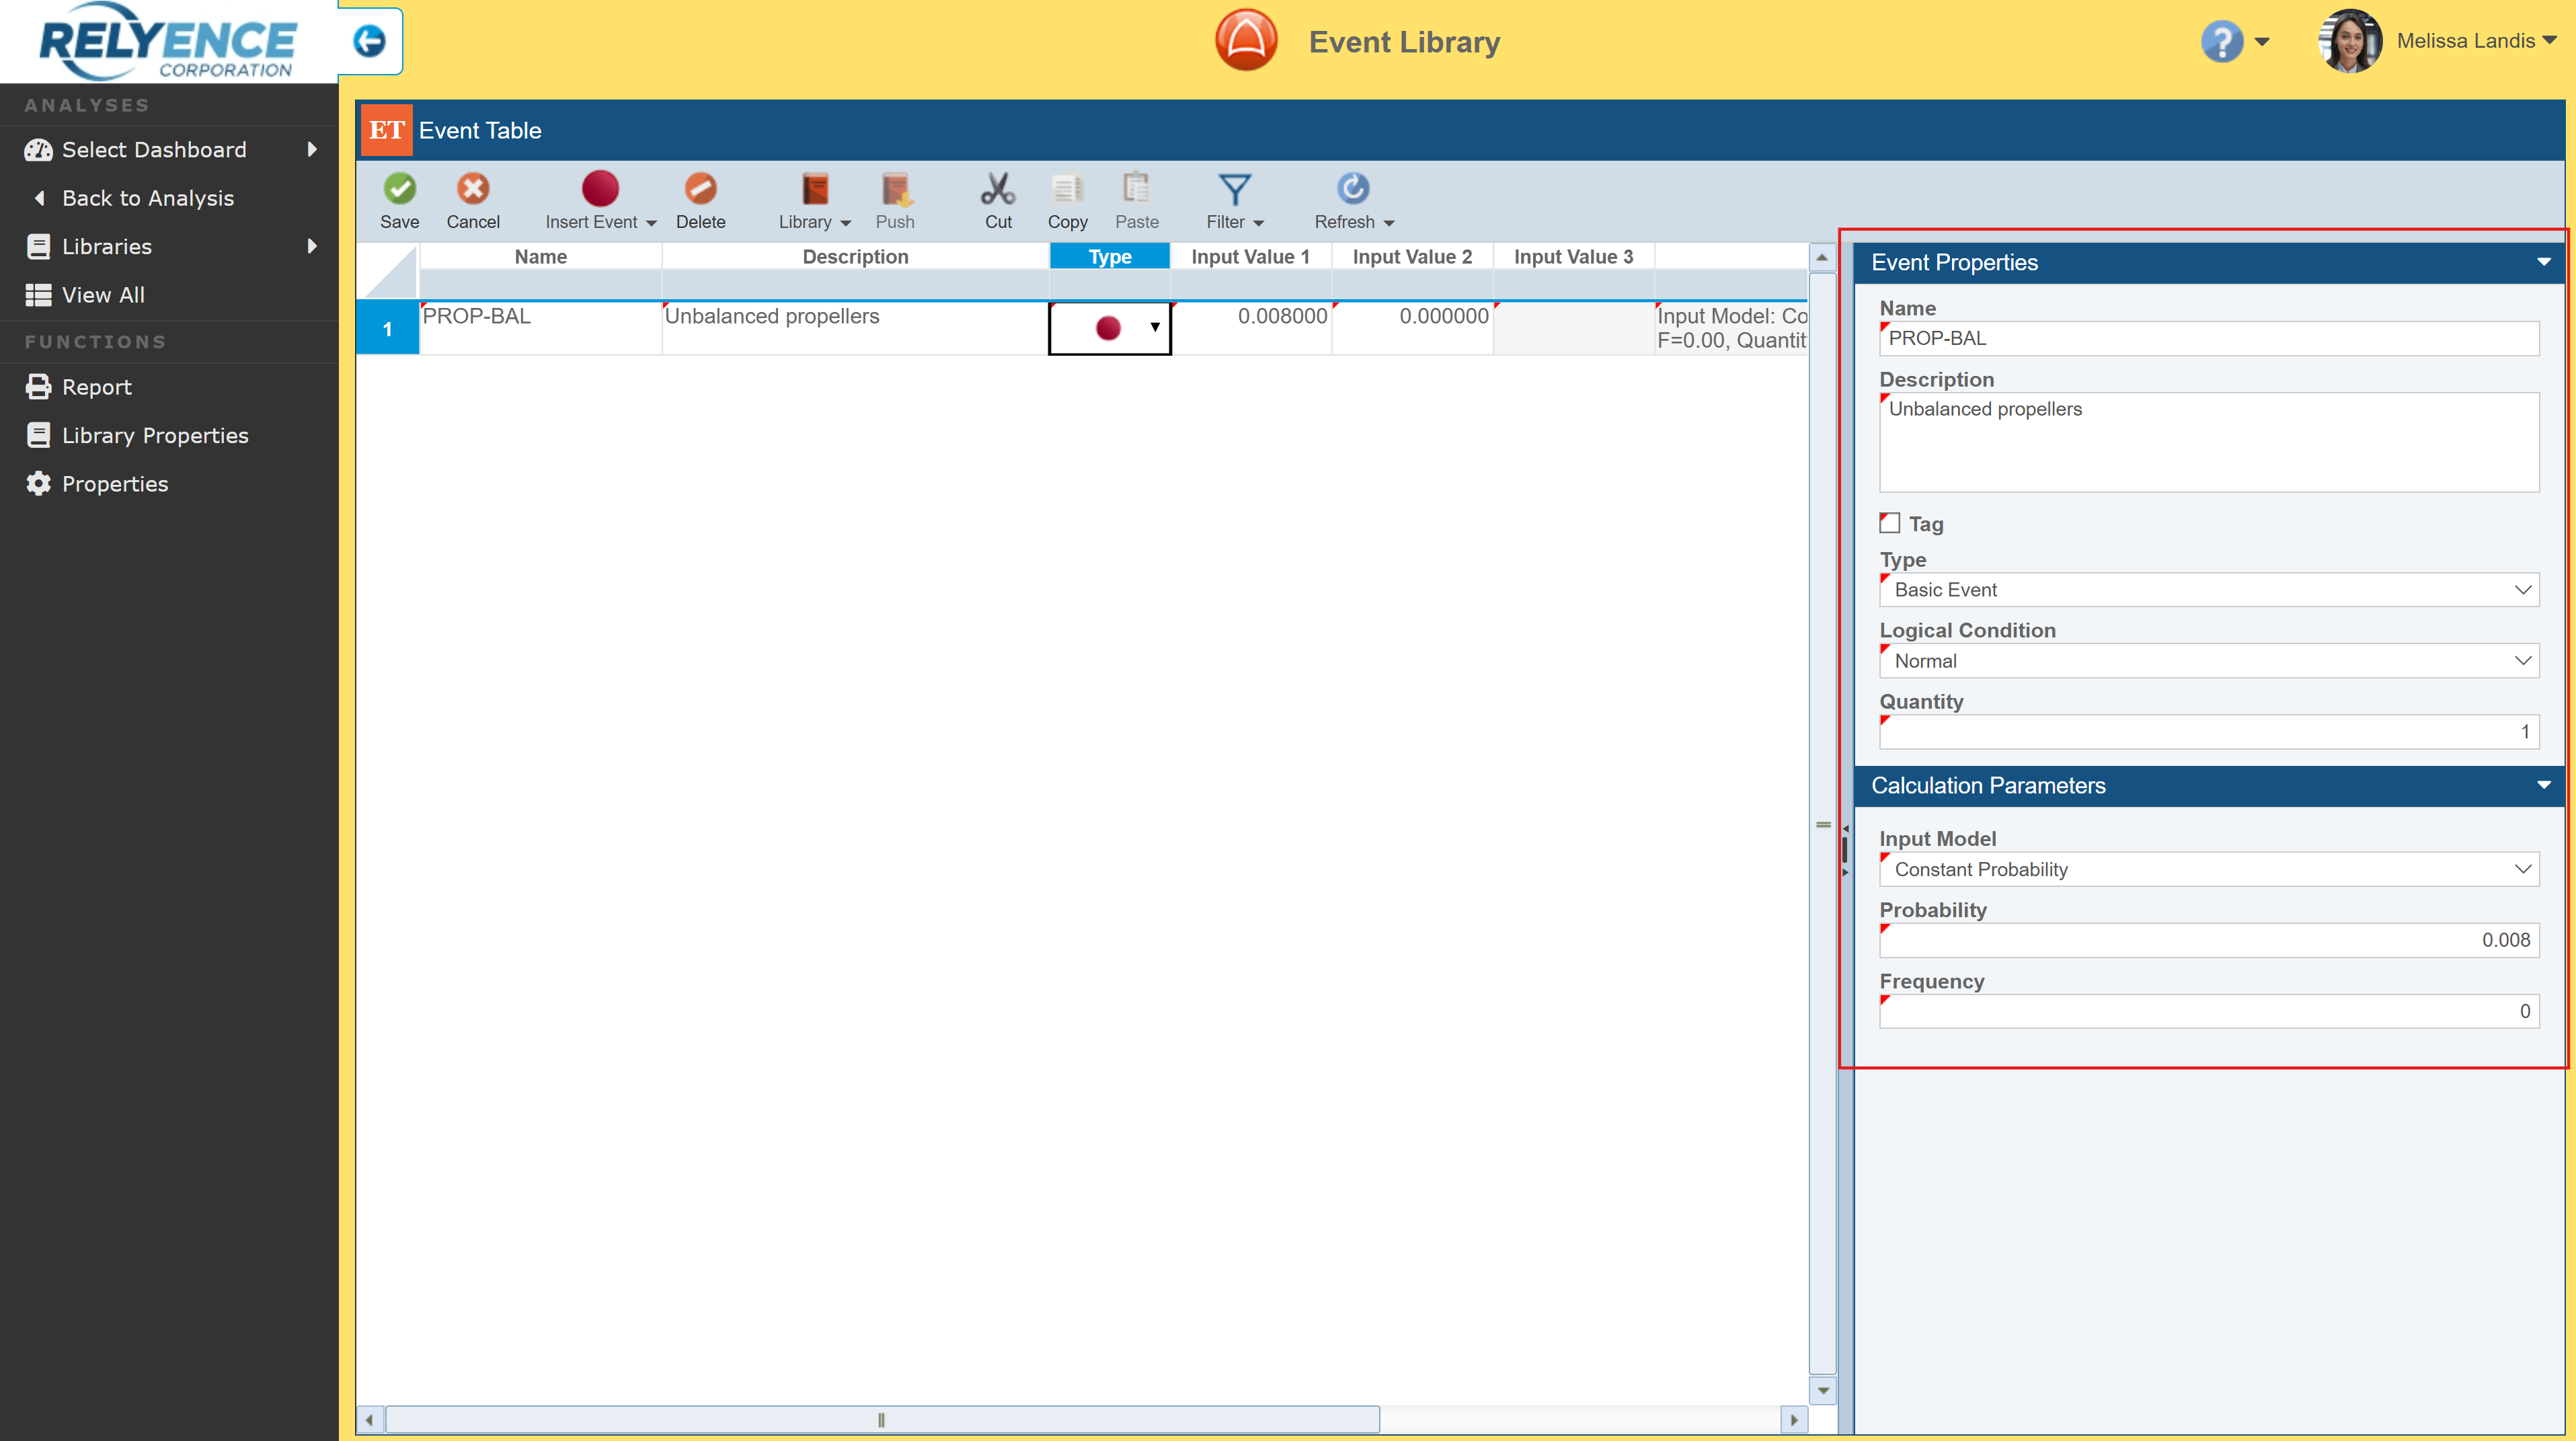Open the Input Model dropdown

[x=2208, y=869]
